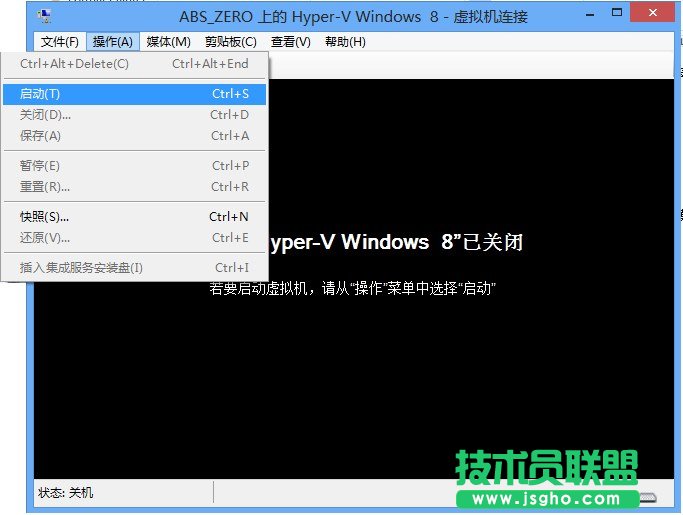Select 启动(T) to start the VM
Screen dimensions: 683x515
pyautogui.click(x=134, y=94)
